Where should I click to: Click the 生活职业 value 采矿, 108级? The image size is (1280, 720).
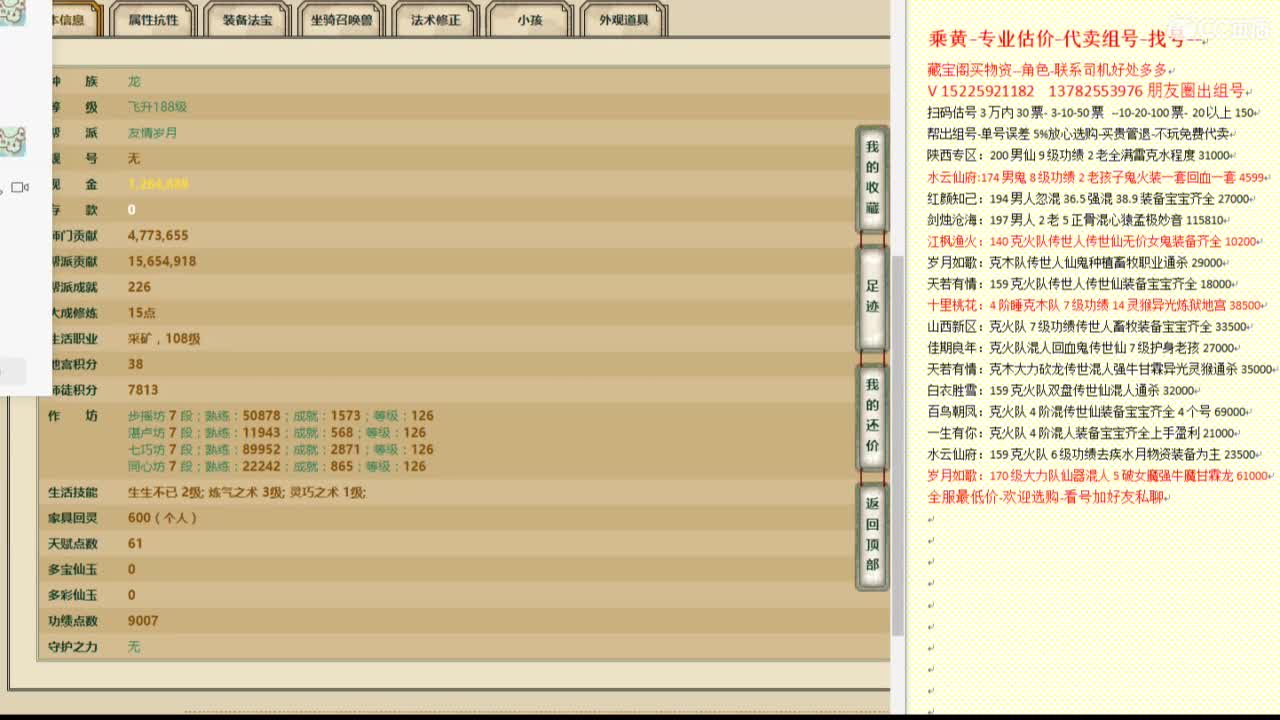pyautogui.click(x=164, y=339)
